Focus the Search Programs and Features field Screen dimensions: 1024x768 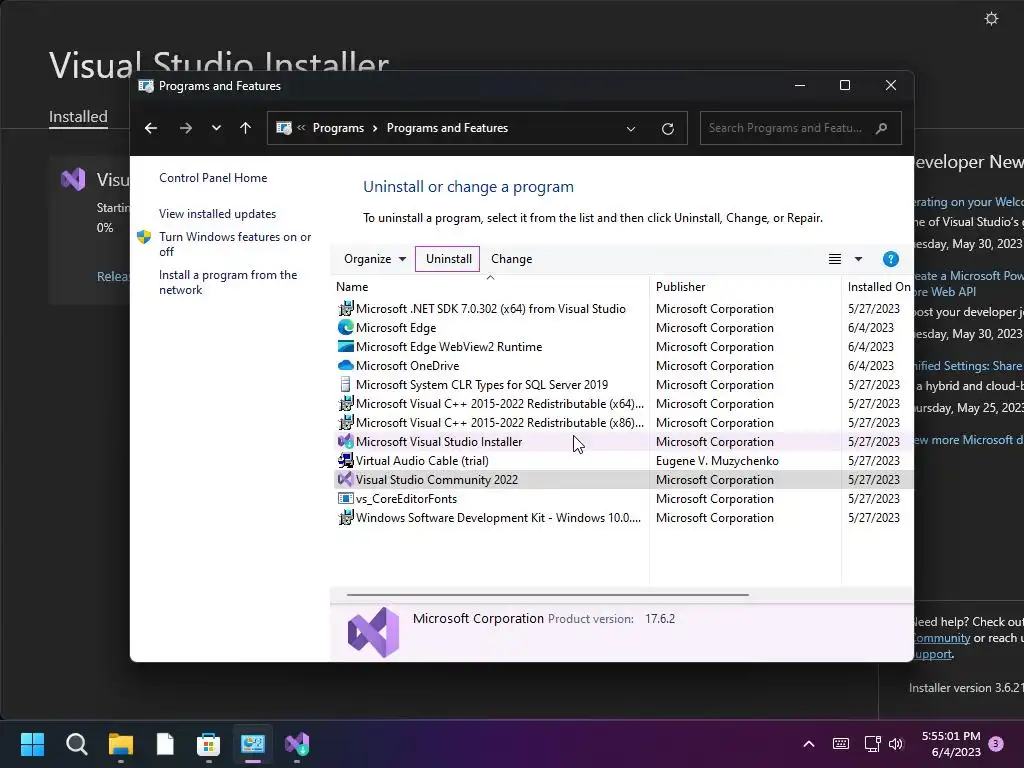click(x=801, y=128)
